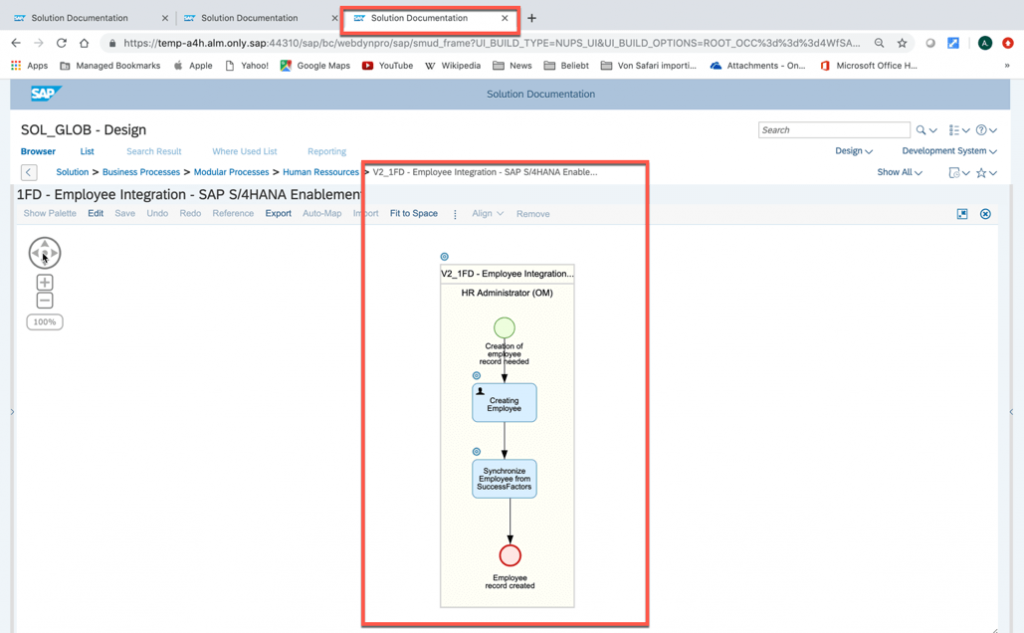Open the YouTube bookmark
1024x633 pixels.
click(387, 65)
